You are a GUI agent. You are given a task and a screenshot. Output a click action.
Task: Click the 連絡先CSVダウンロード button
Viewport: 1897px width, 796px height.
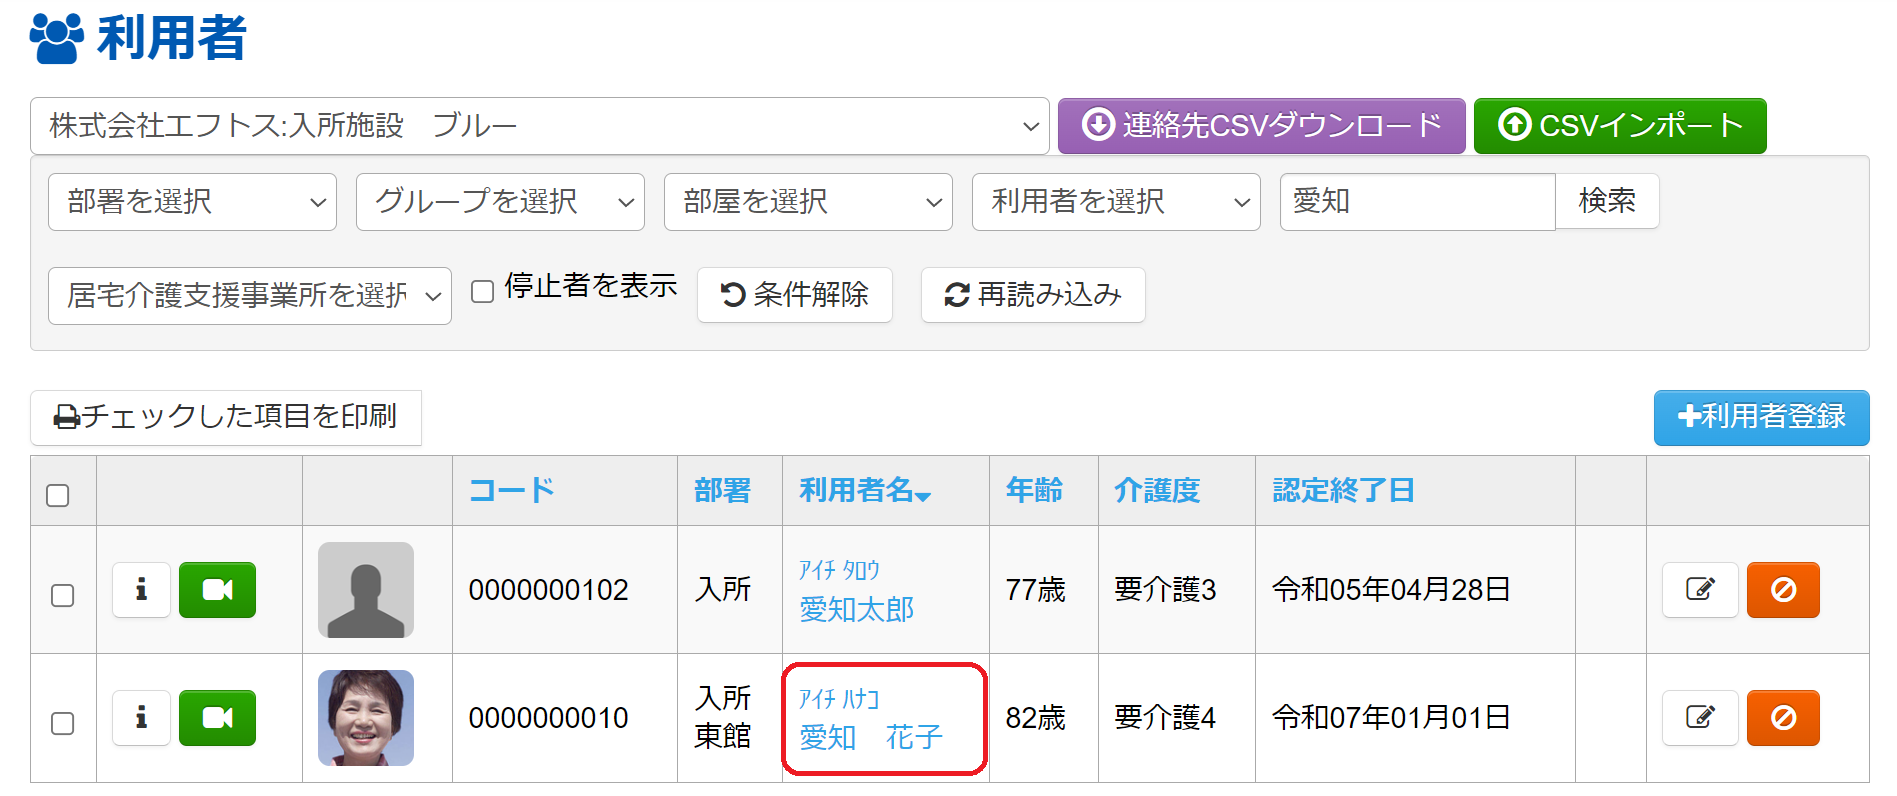click(1261, 126)
